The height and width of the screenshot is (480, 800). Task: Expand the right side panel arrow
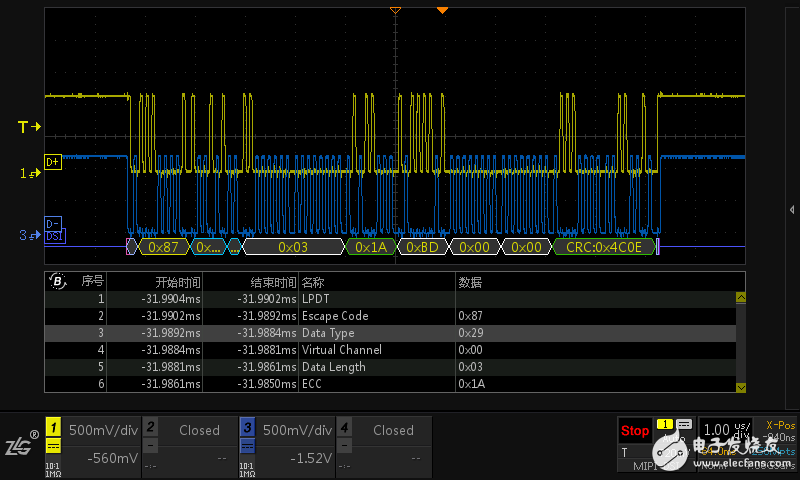pos(792,209)
